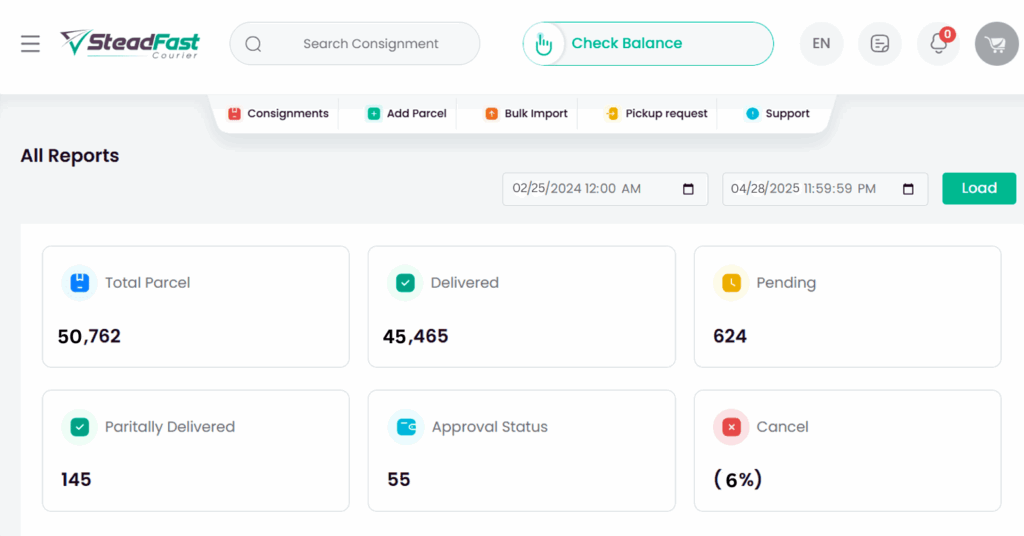Click the blue Total Parcel icon
Viewport: 1024px width, 536px height.
pos(80,283)
